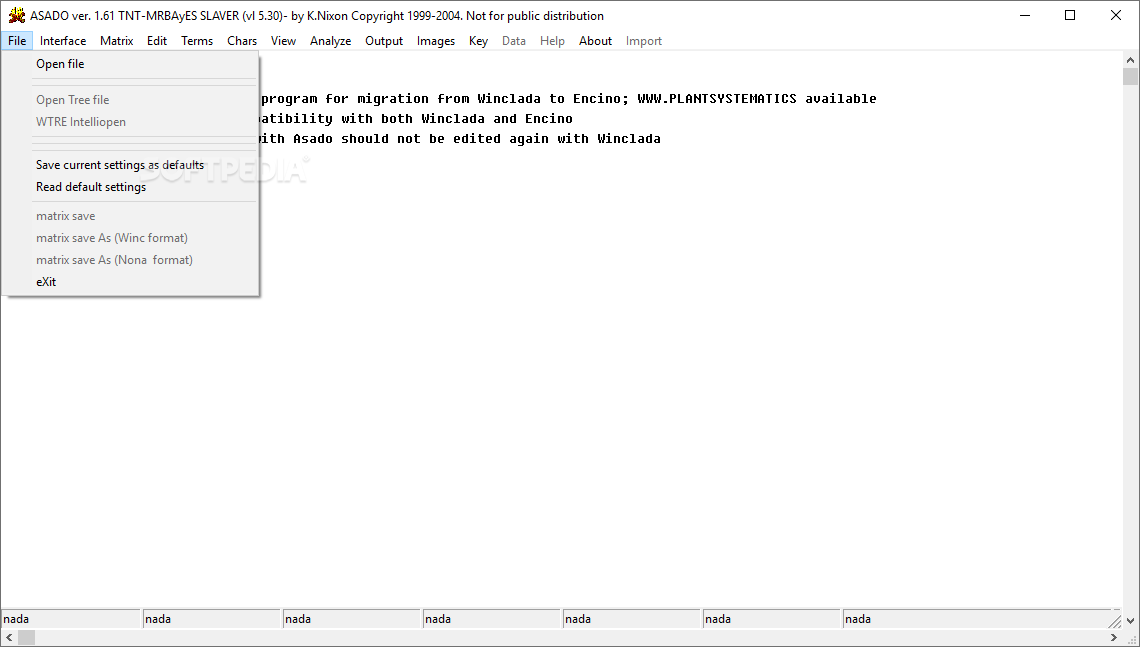
Task: Open the About menu
Action: tap(595, 41)
